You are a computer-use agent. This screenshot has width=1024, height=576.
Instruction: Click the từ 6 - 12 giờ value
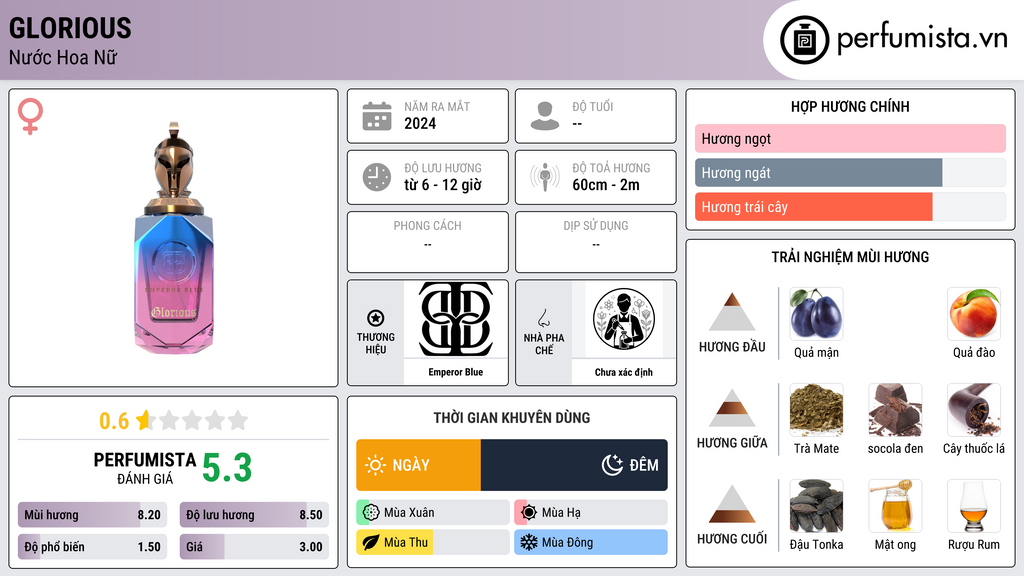[443, 185]
